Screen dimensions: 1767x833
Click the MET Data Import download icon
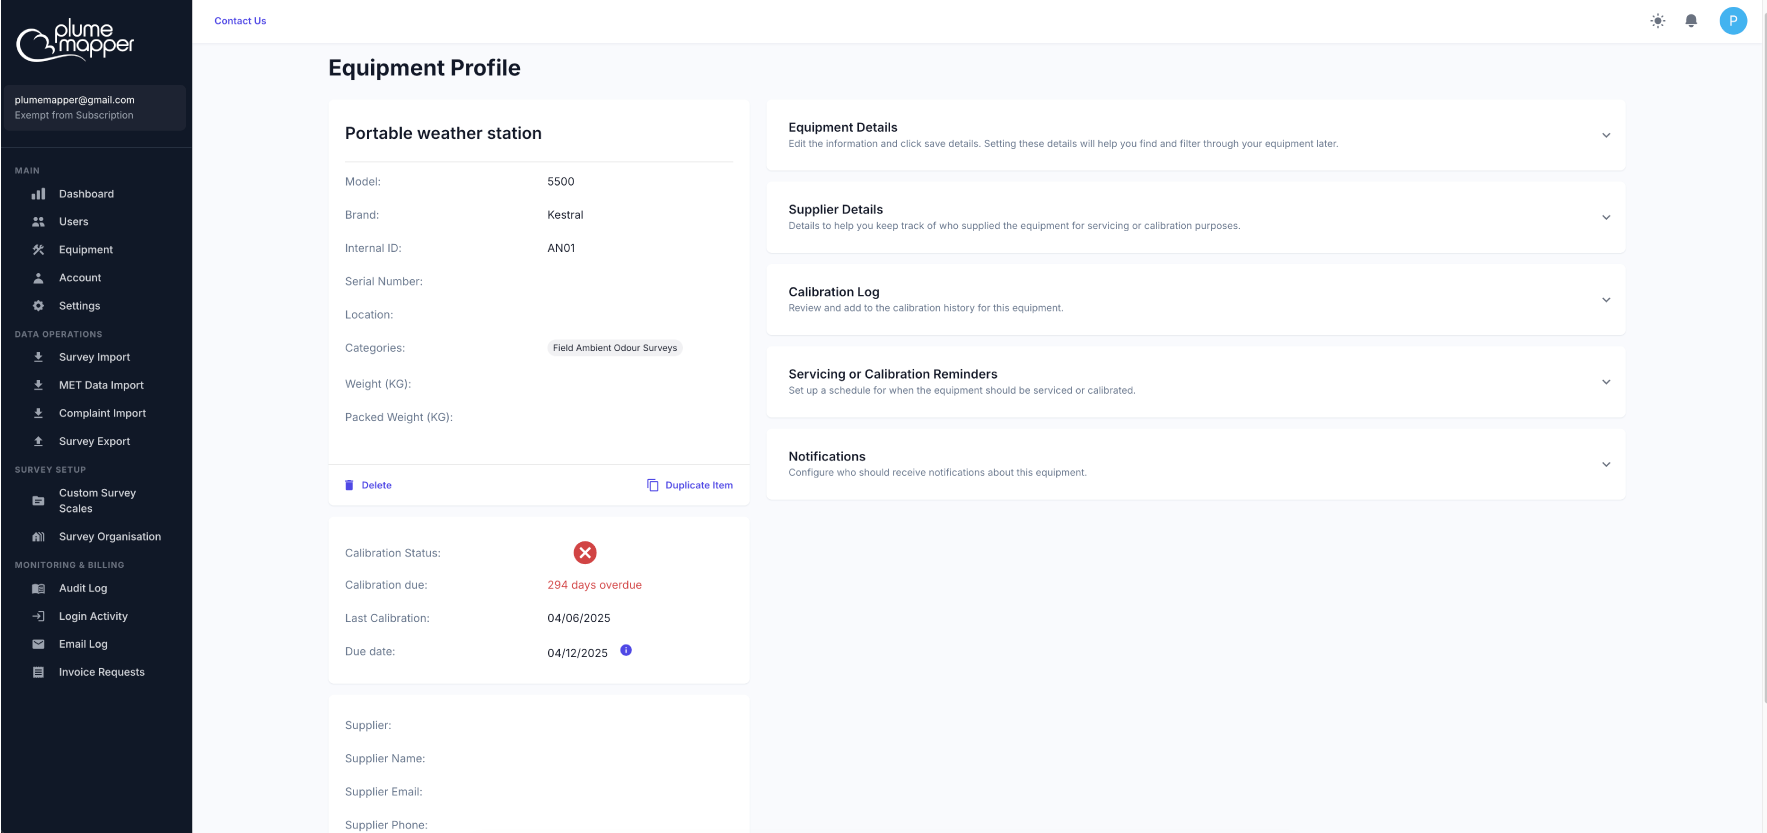point(38,385)
